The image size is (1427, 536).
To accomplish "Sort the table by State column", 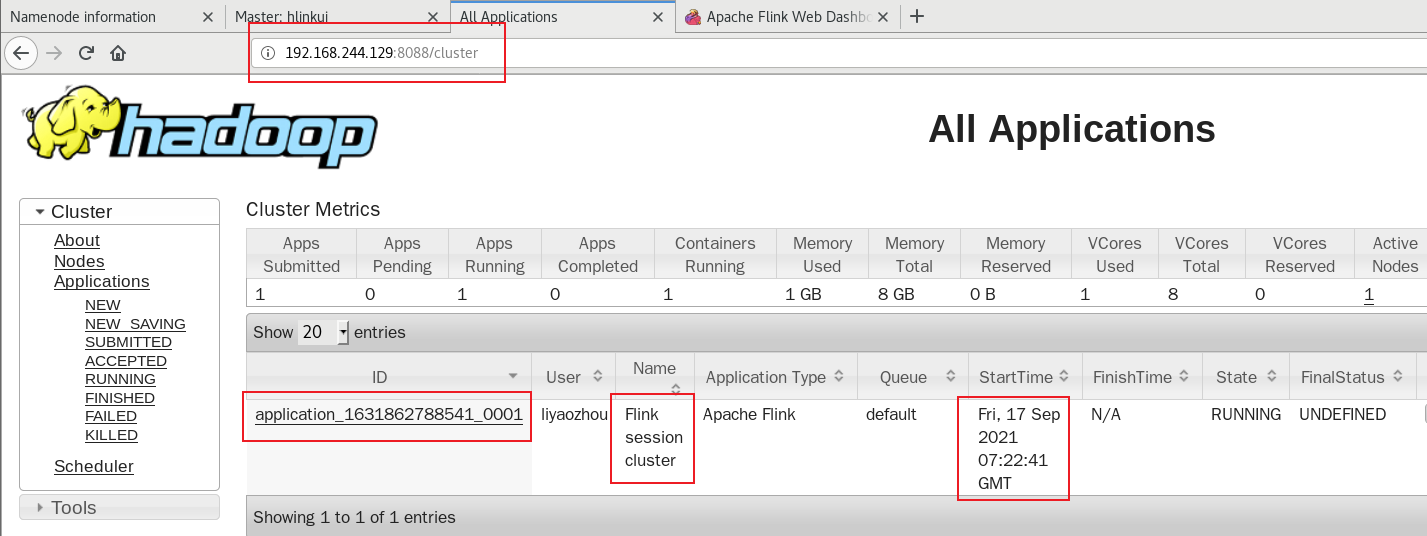I will pos(1246,377).
